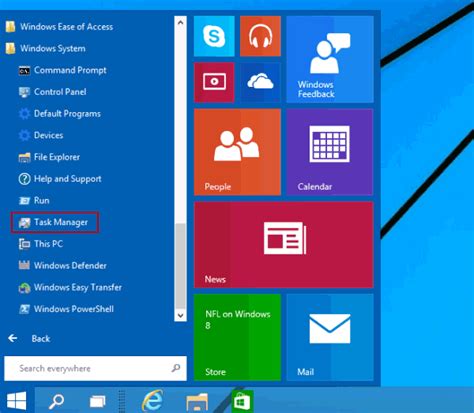Open the Music headphones tile
The image size is (474, 413).
(x=260, y=36)
